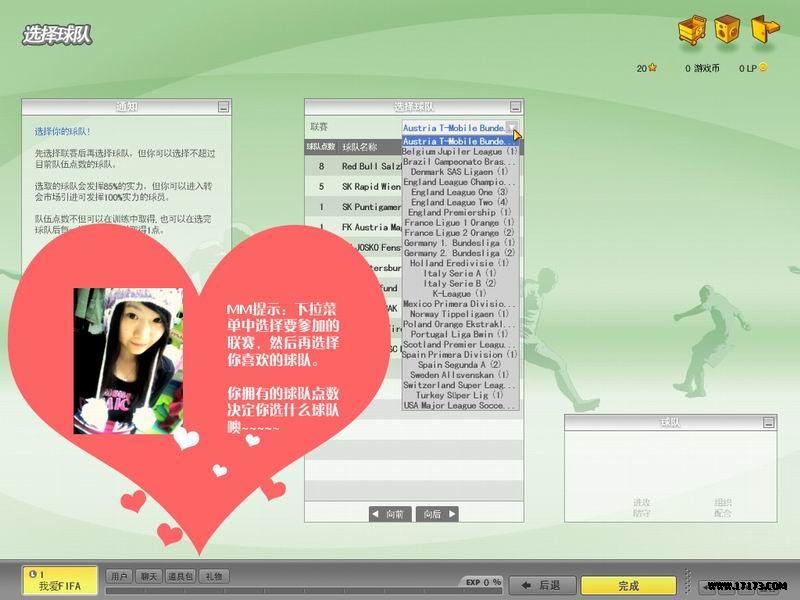The height and width of the screenshot is (600, 800).
Task: Choose Italy Serie A in dropdown
Action: click(x=459, y=273)
